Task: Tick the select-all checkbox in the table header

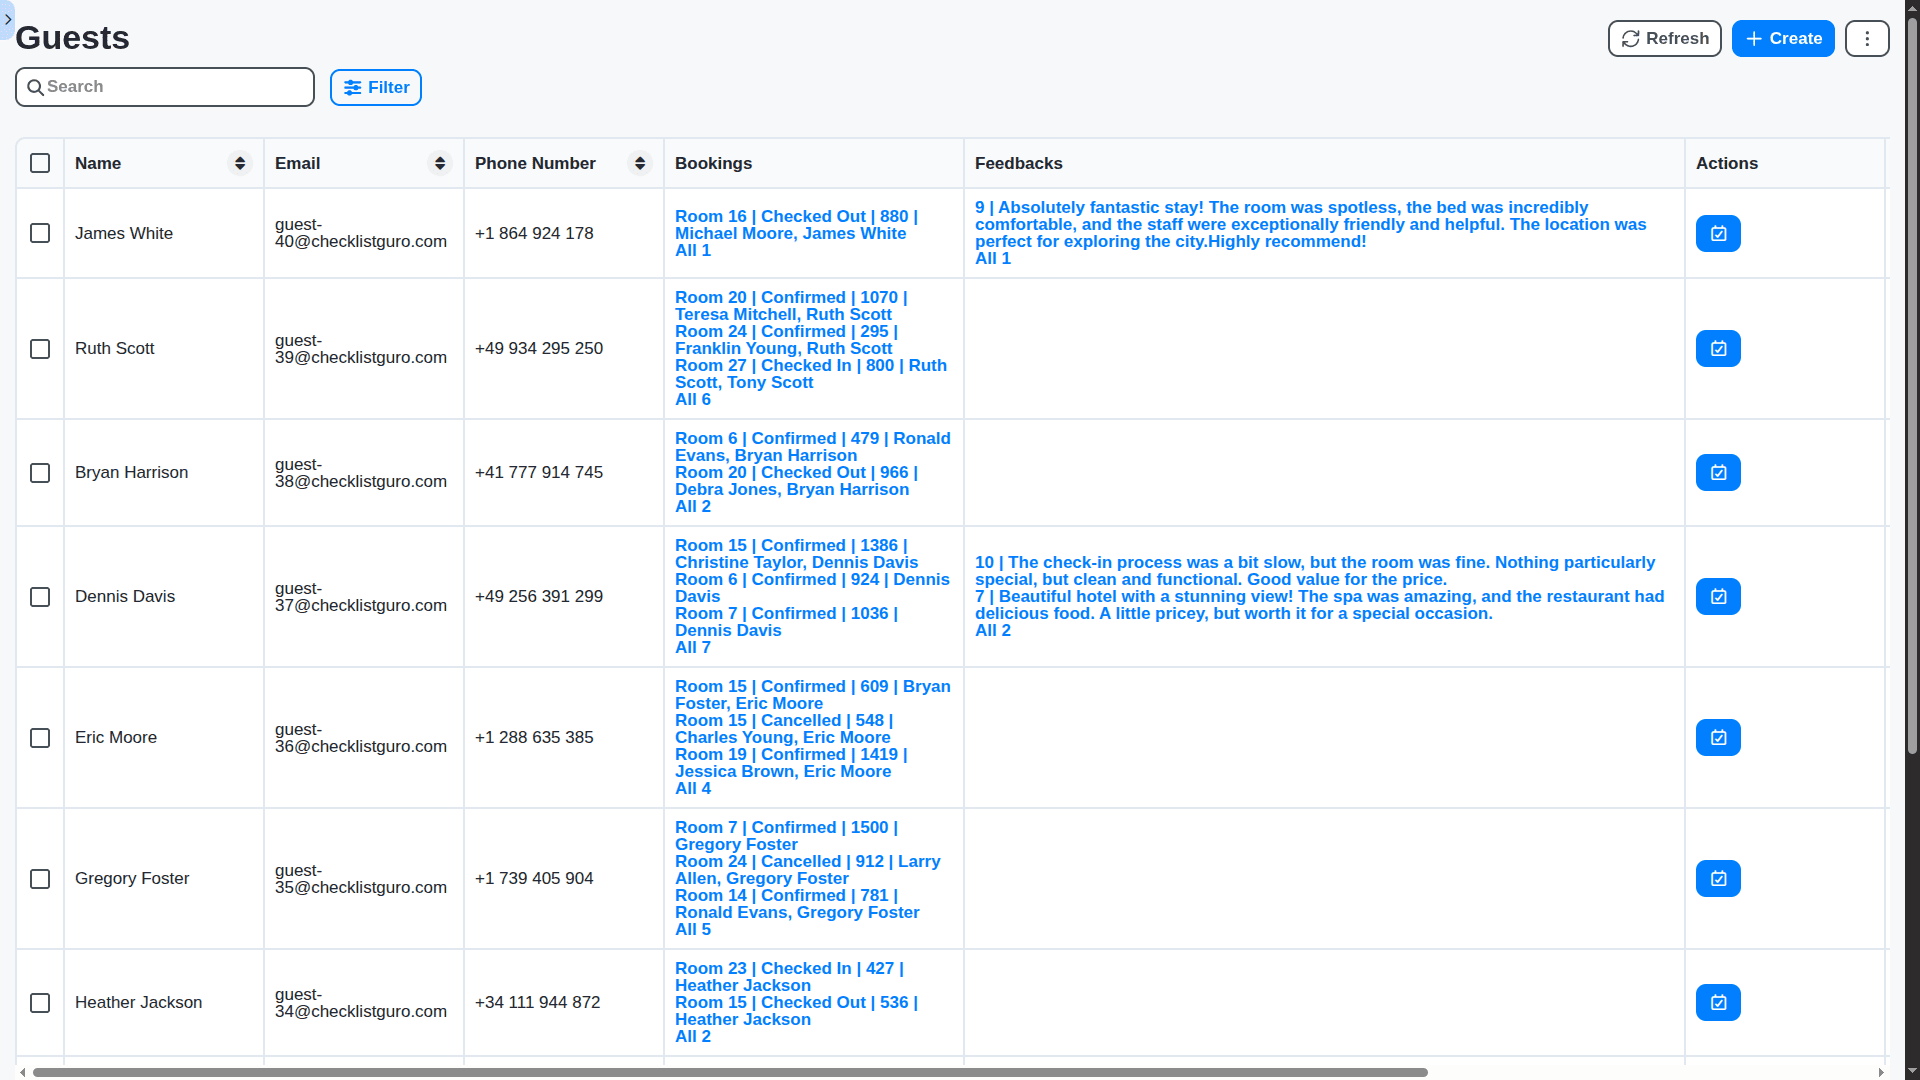Action: 40,163
